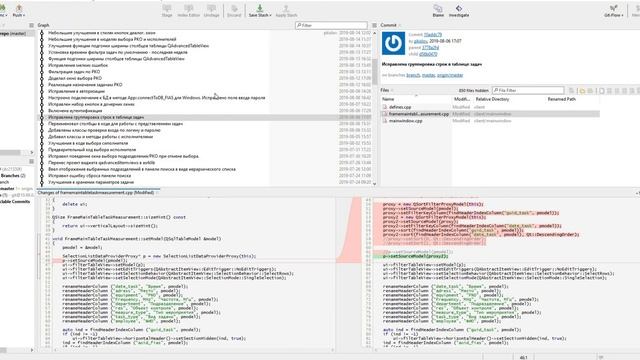640x360 pixels.
Task: Select defines.cpp in the Files list
Action: (400, 107)
